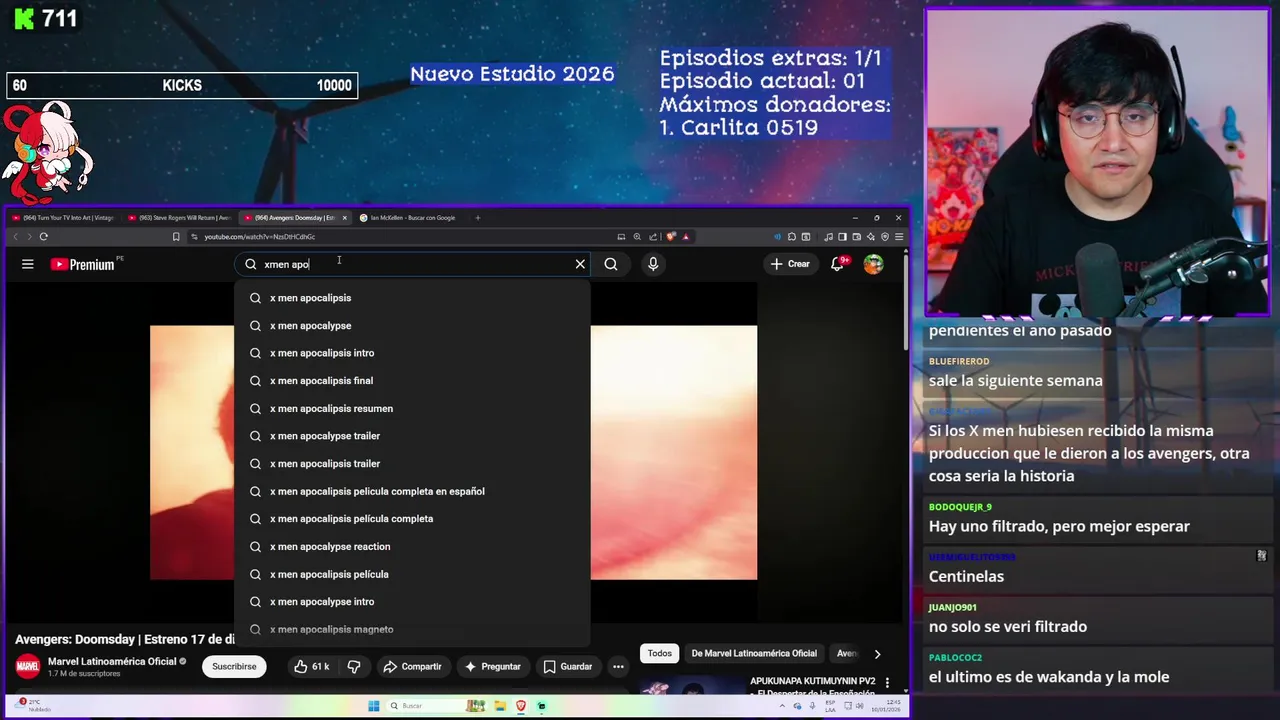This screenshot has height=720, width=1280.
Task: Open Marvel Latinoamérica Oficial channel avatar
Action: [x=27, y=667]
